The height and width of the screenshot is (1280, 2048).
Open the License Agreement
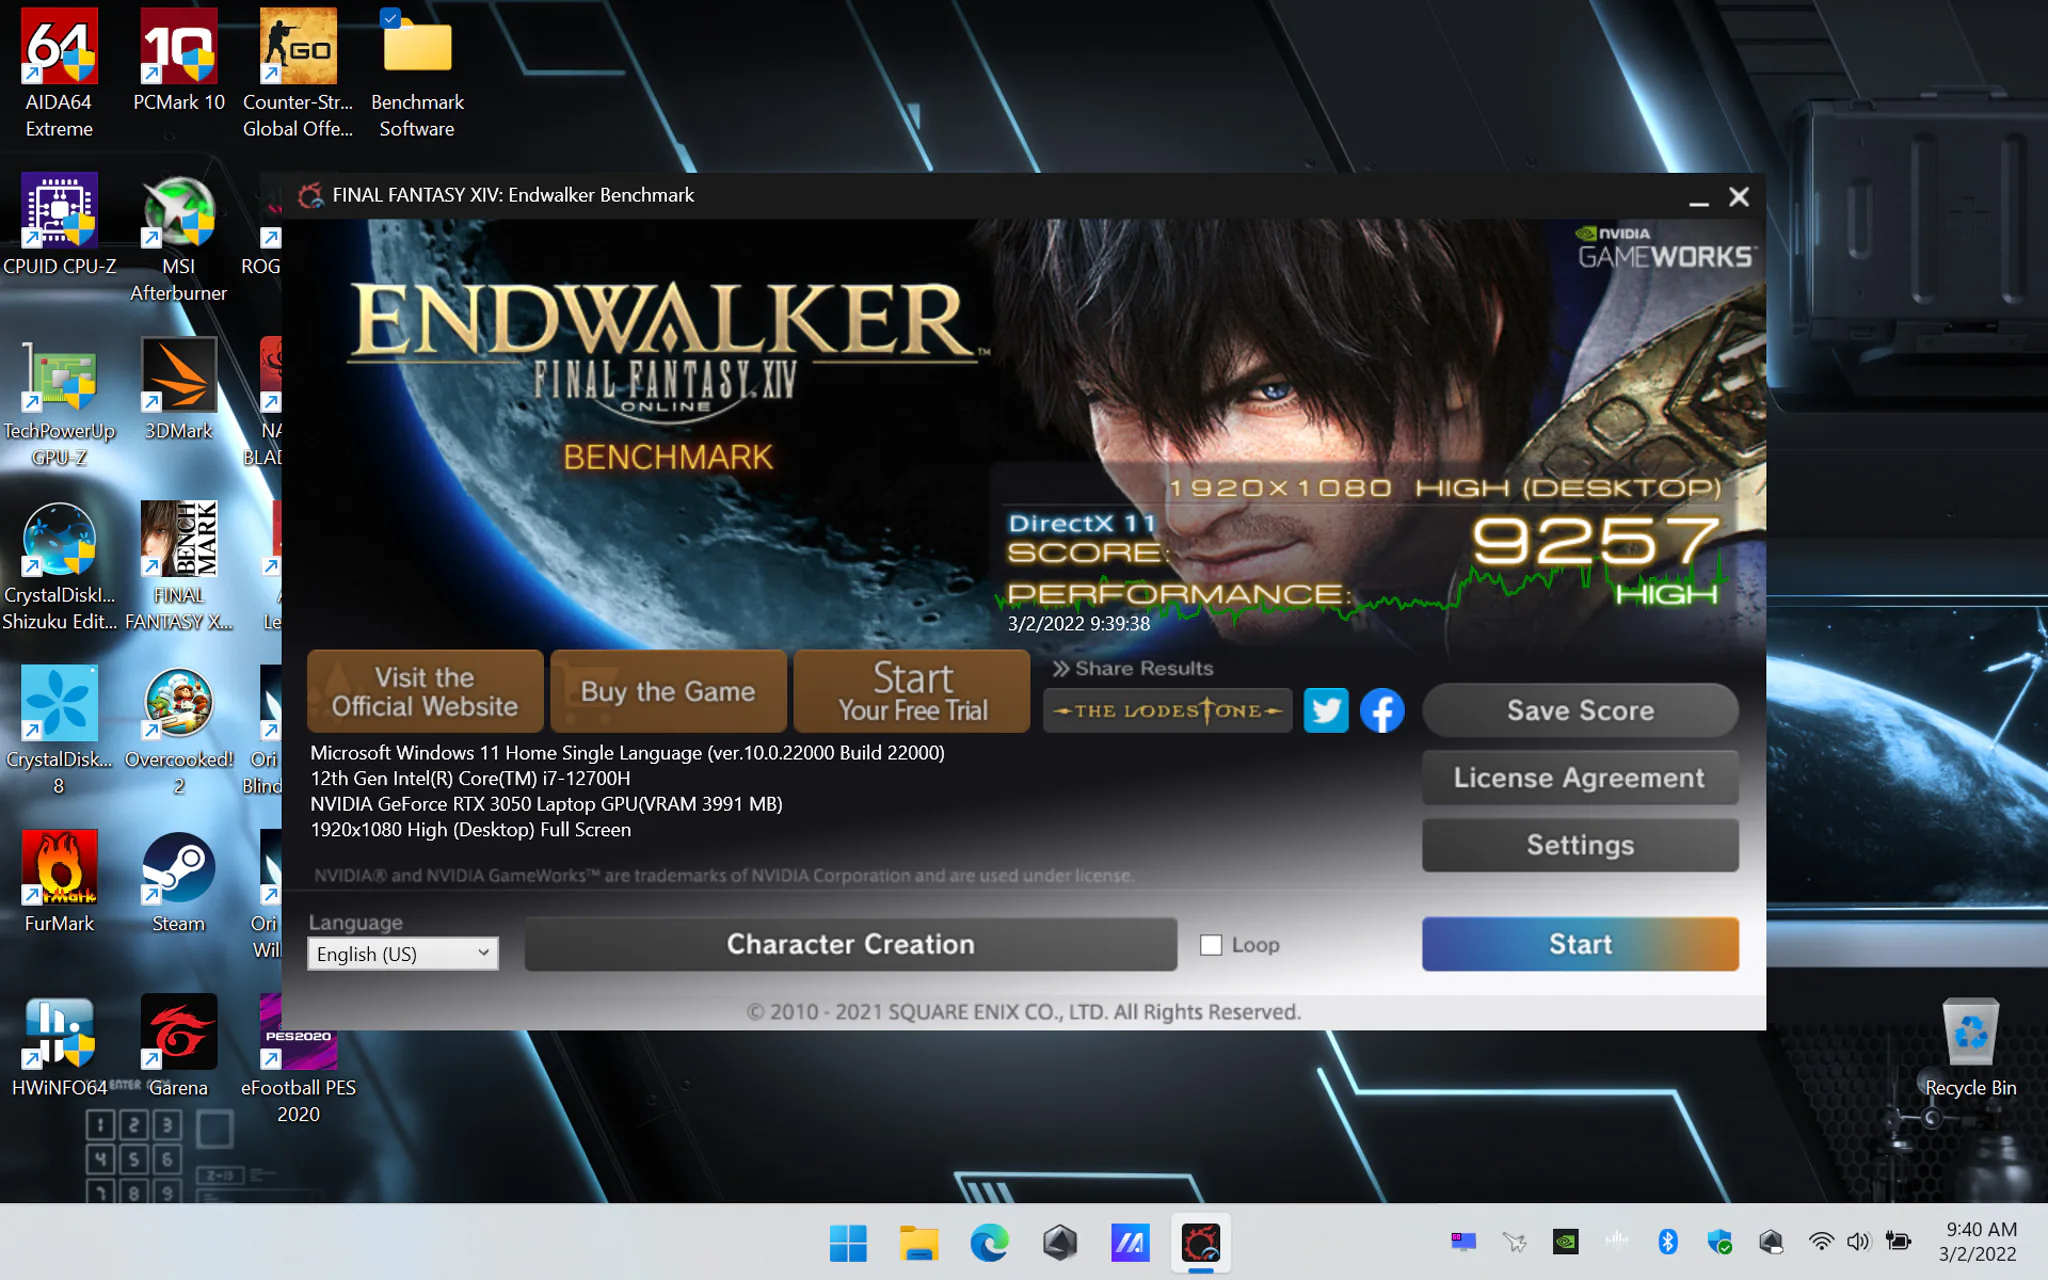(x=1580, y=778)
